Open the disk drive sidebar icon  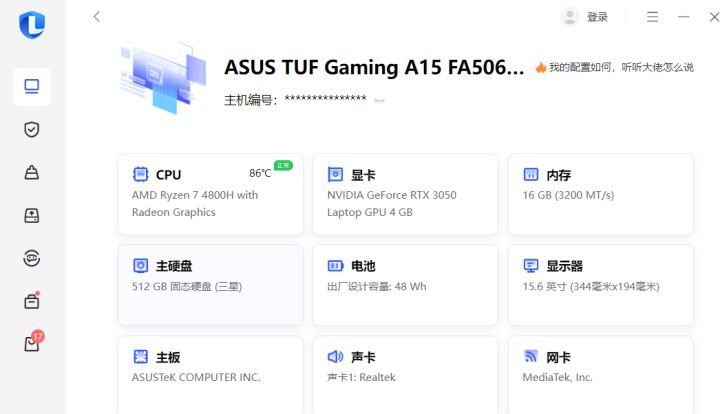[32, 215]
